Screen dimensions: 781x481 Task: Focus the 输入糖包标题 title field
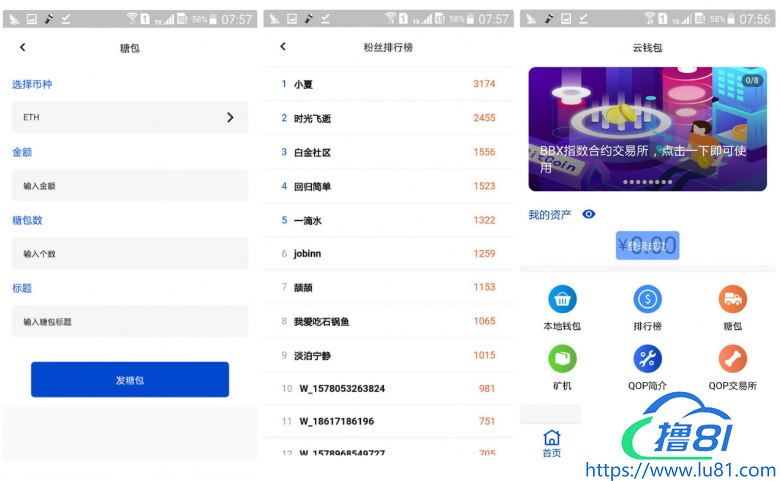click(130, 322)
